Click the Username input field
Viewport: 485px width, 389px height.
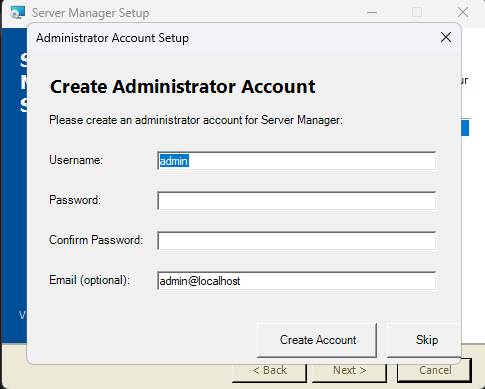(296, 161)
